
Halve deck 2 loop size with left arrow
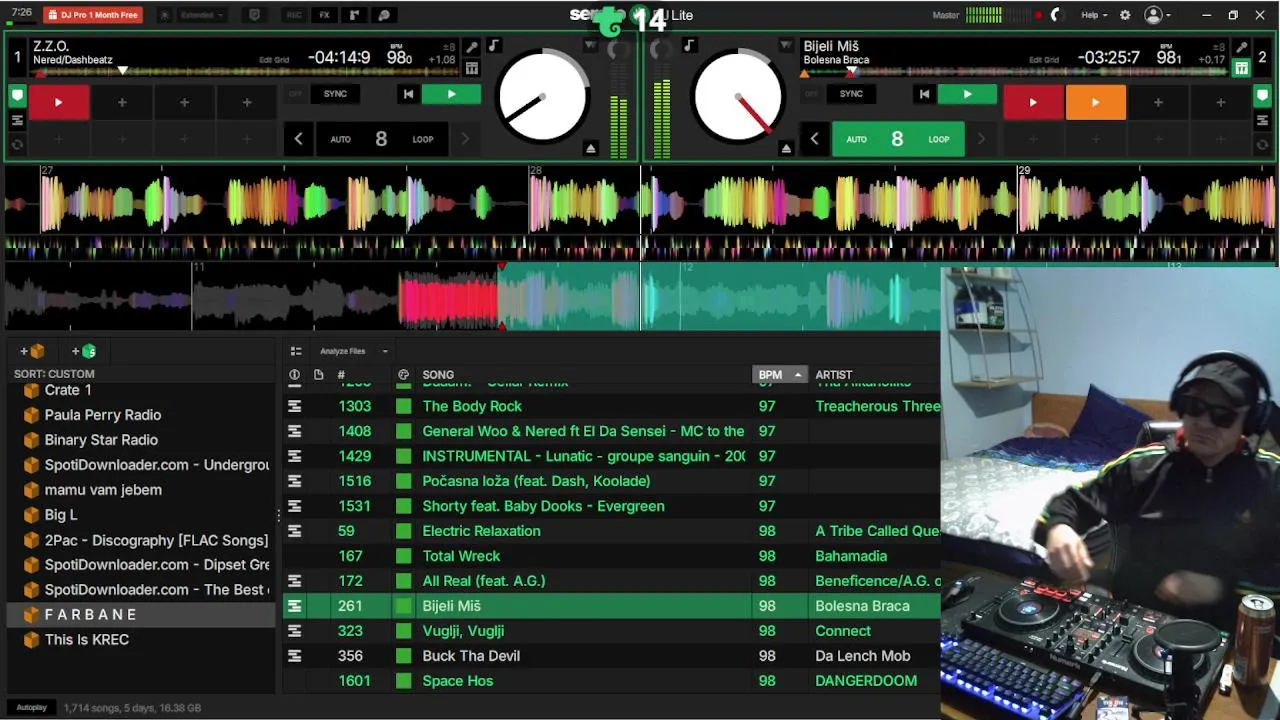coord(814,139)
